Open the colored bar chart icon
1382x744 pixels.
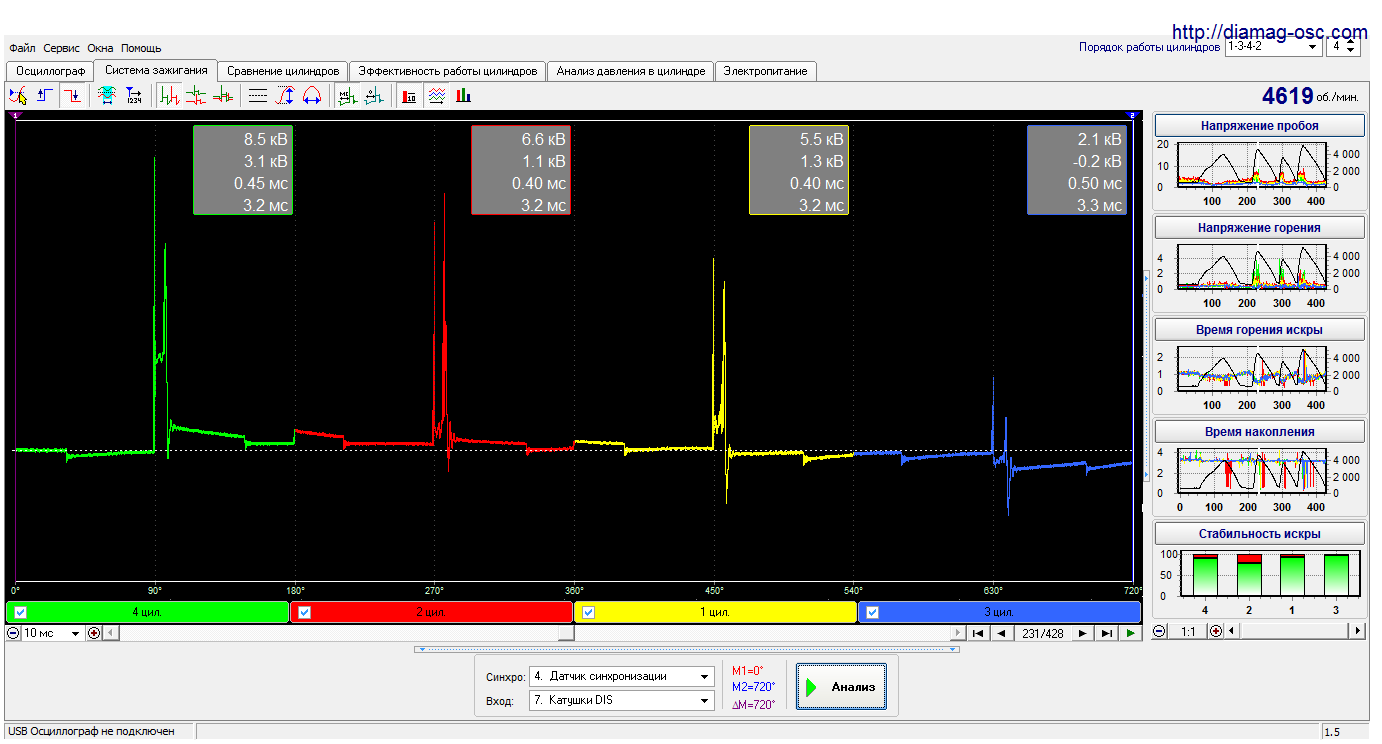463,96
